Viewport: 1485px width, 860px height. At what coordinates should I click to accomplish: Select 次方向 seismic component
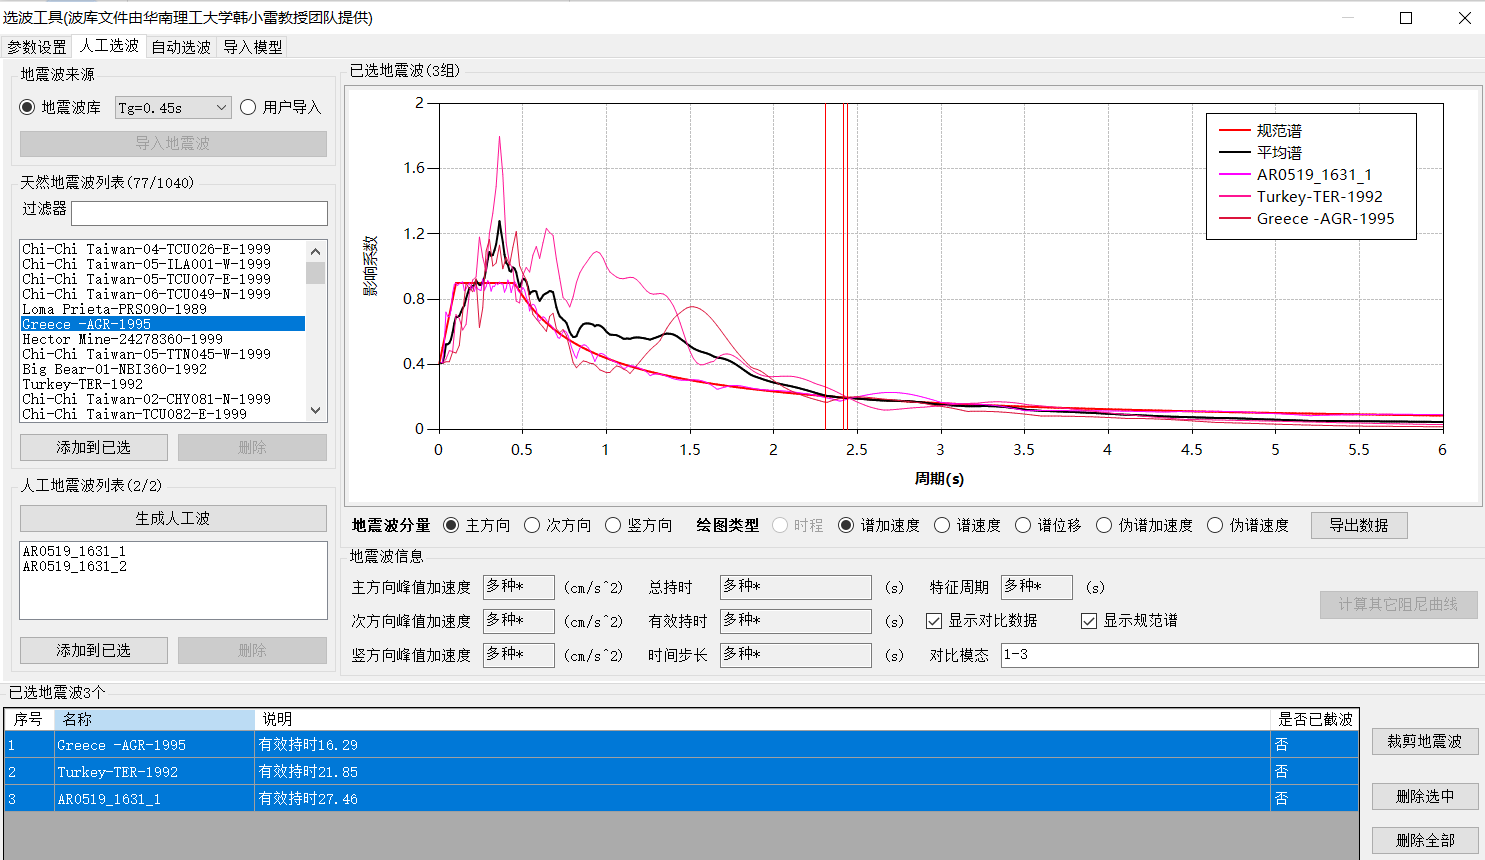click(533, 525)
